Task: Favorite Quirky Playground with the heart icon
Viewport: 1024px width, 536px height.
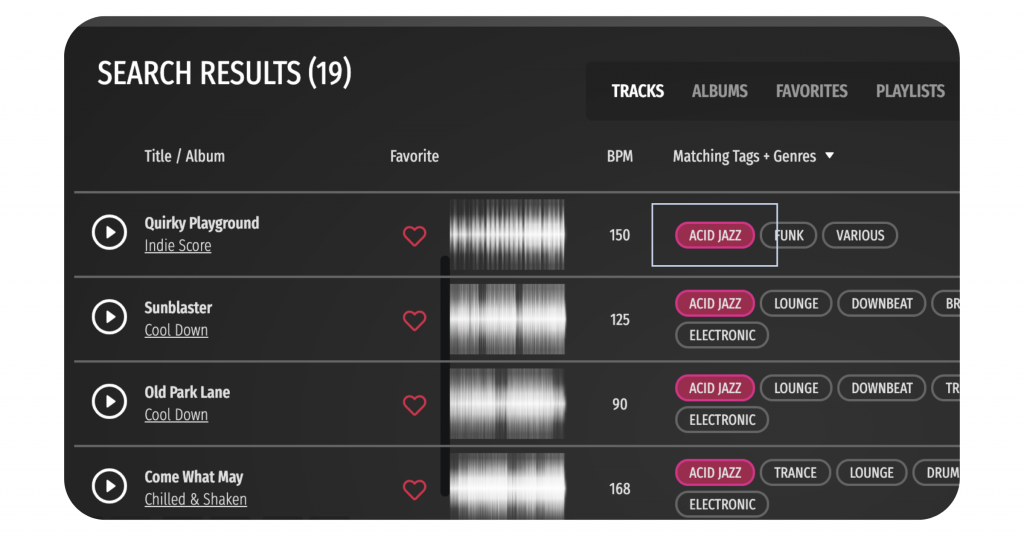Action: pyautogui.click(x=415, y=236)
